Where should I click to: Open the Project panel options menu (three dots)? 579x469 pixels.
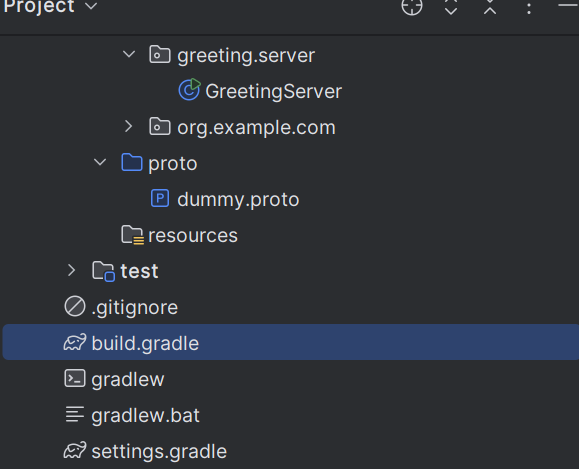click(x=529, y=8)
